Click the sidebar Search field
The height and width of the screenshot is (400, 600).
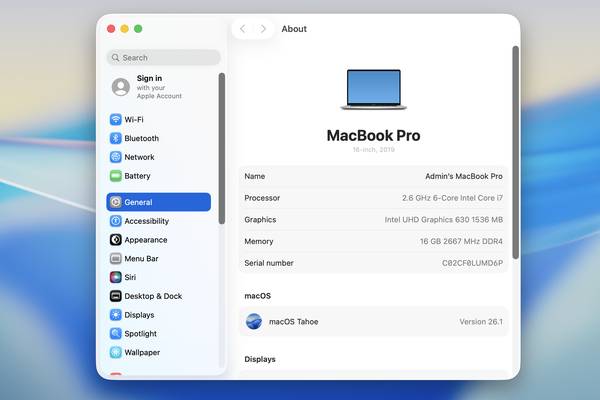pos(163,58)
